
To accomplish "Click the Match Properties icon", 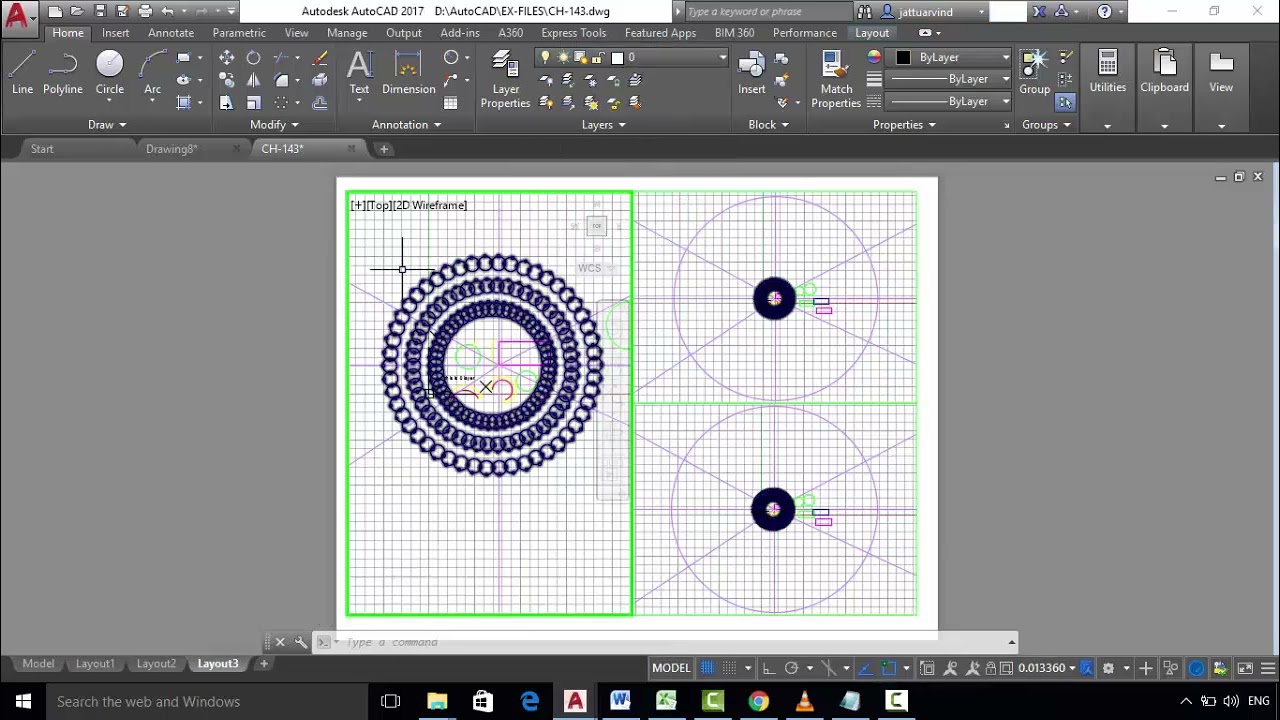I will click(x=836, y=79).
